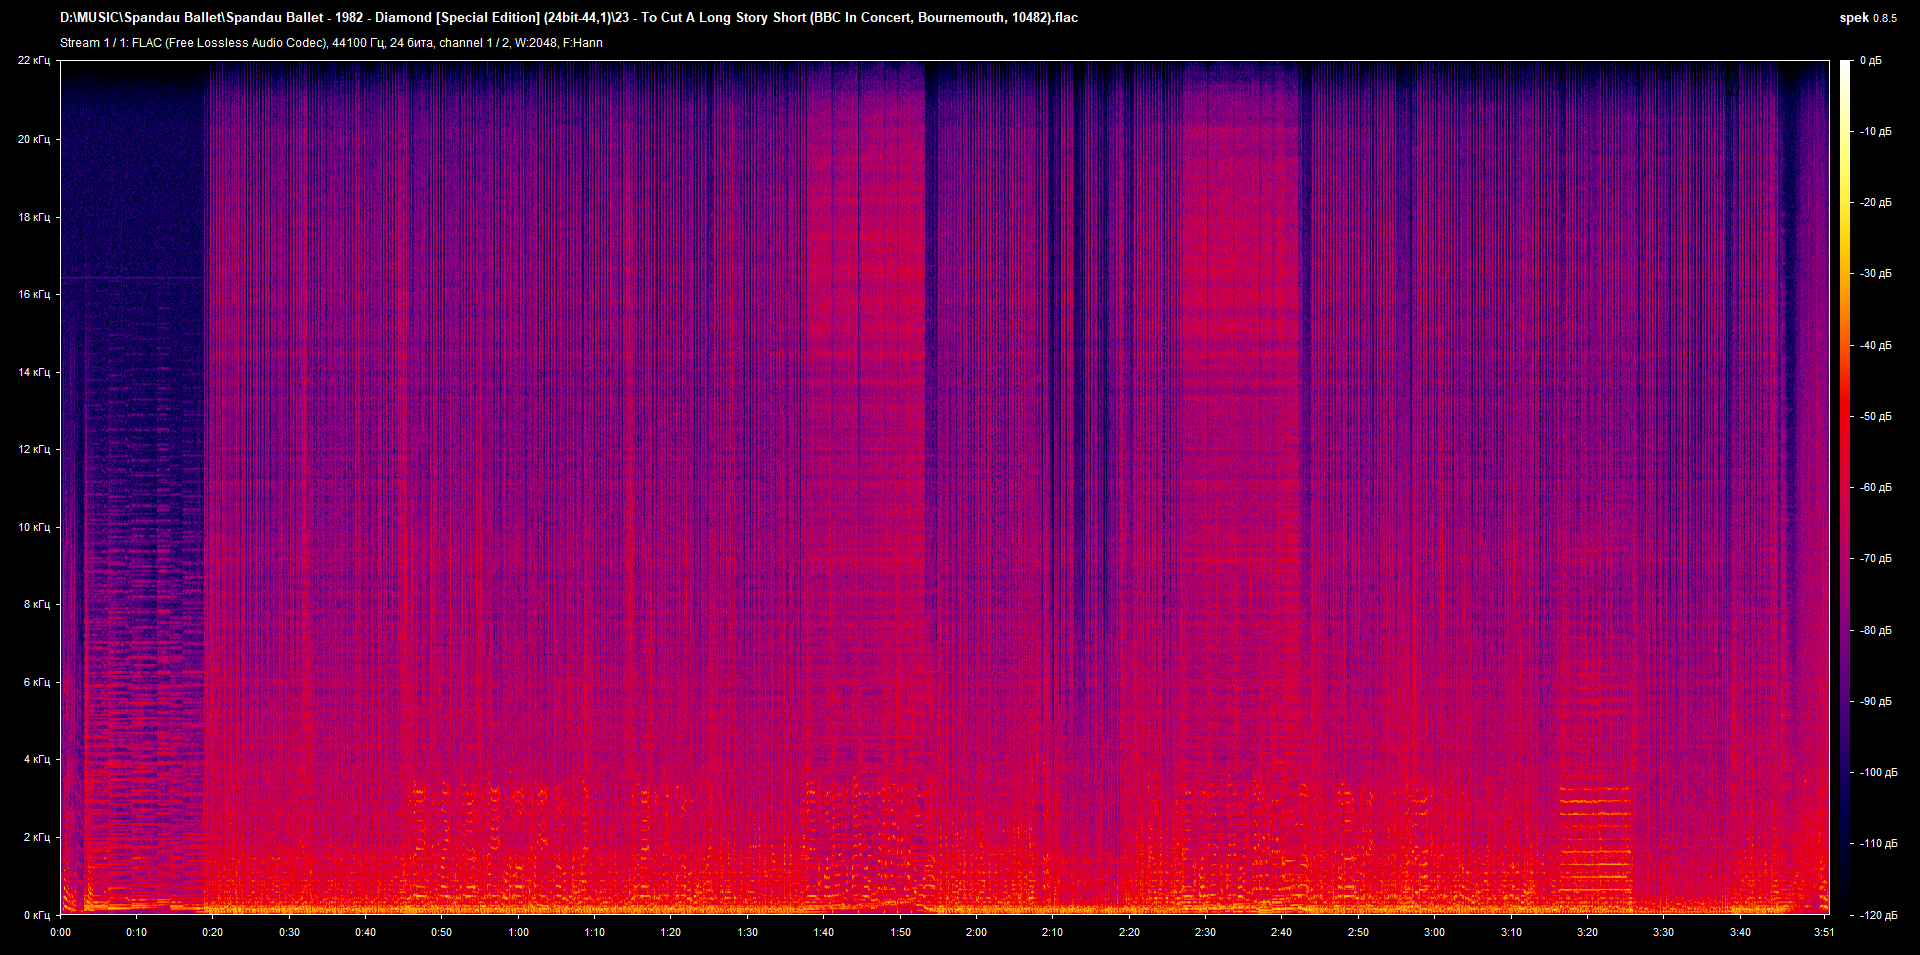Click the -120 dB level label

tap(1877, 915)
